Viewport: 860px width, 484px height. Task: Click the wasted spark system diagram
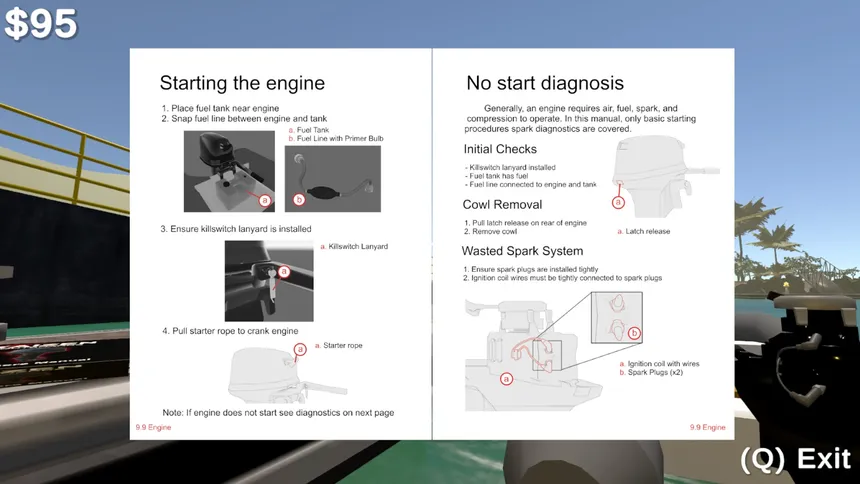click(533, 356)
